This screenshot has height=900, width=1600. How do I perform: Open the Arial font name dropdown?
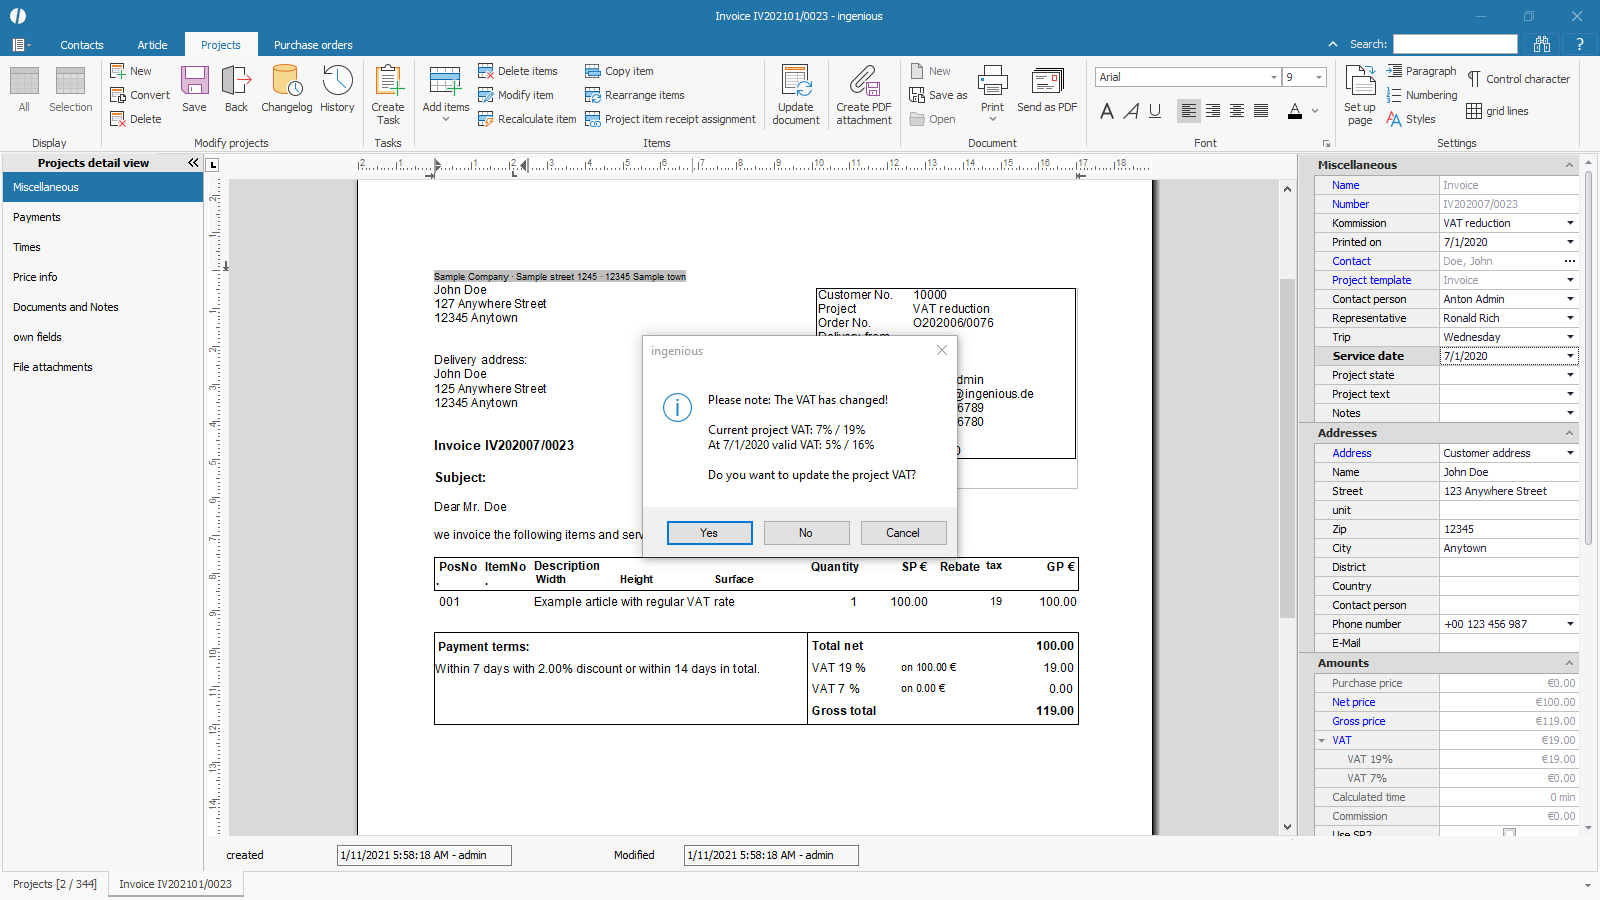click(x=1273, y=77)
